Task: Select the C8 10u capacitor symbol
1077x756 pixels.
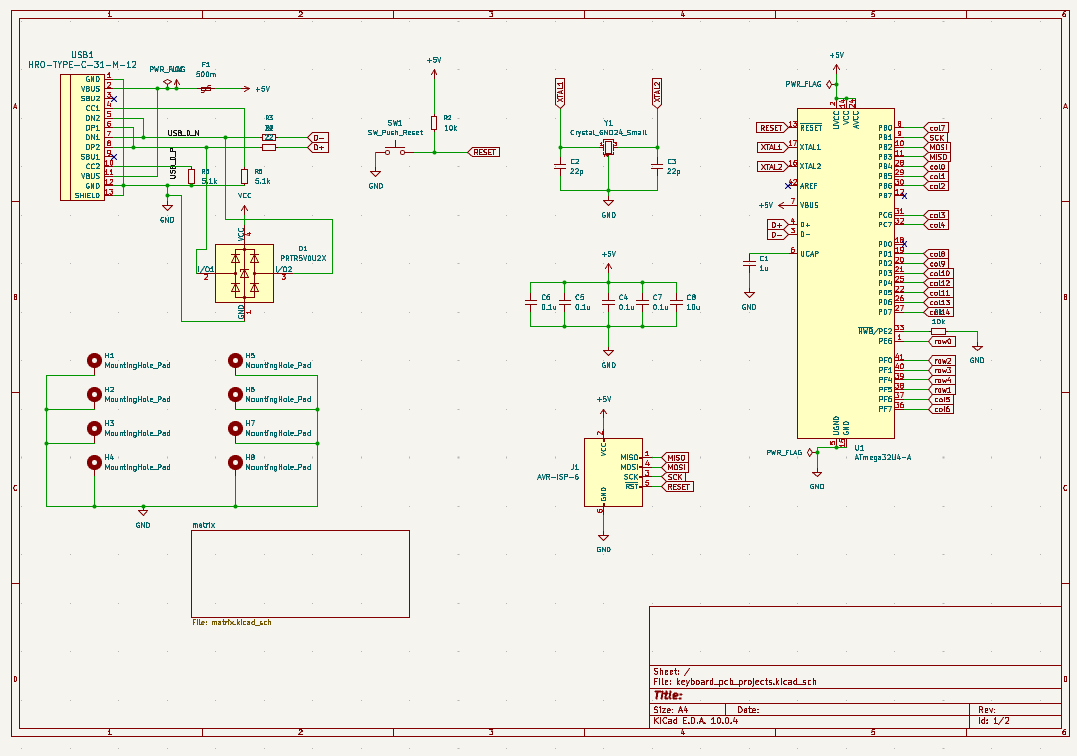Action: click(x=677, y=302)
